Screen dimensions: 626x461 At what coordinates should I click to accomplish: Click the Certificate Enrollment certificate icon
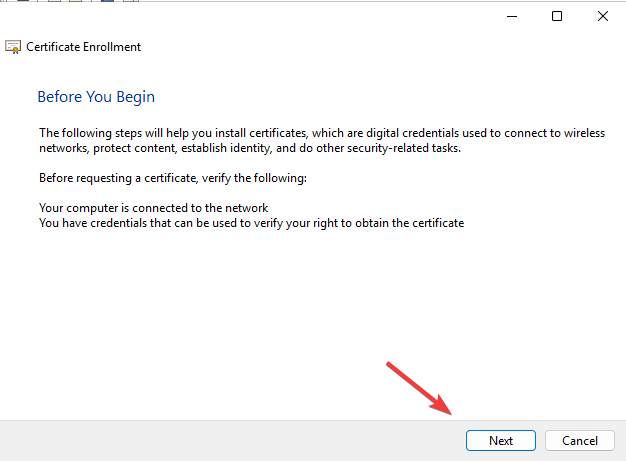(x=13, y=47)
